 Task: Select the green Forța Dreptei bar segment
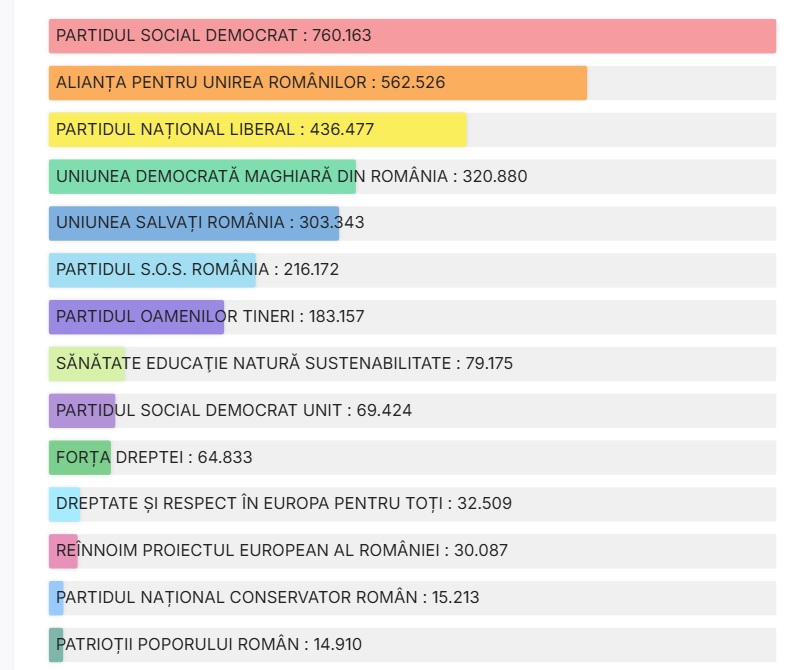pos(79,458)
